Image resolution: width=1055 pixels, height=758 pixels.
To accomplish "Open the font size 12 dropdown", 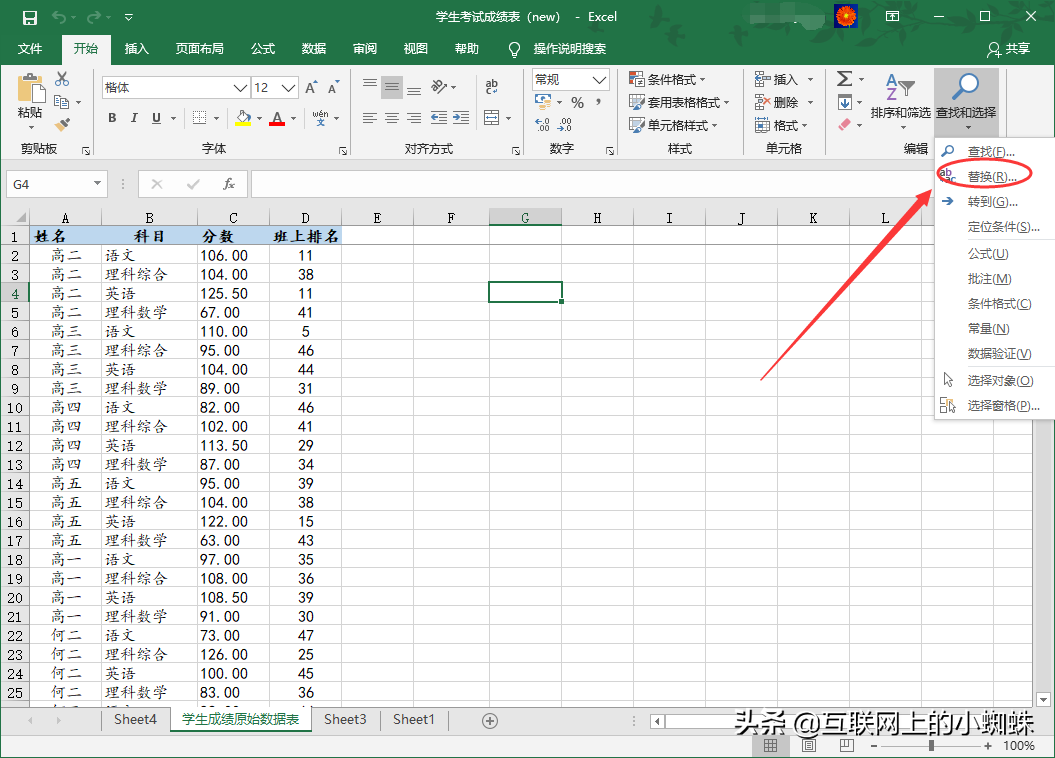I will click(x=289, y=88).
